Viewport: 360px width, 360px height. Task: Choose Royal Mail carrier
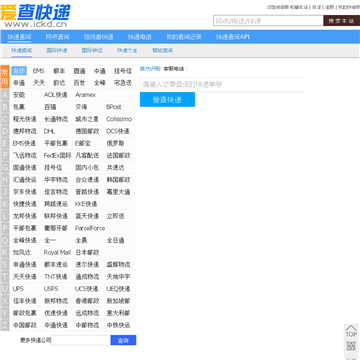pyautogui.click(x=57, y=252)
